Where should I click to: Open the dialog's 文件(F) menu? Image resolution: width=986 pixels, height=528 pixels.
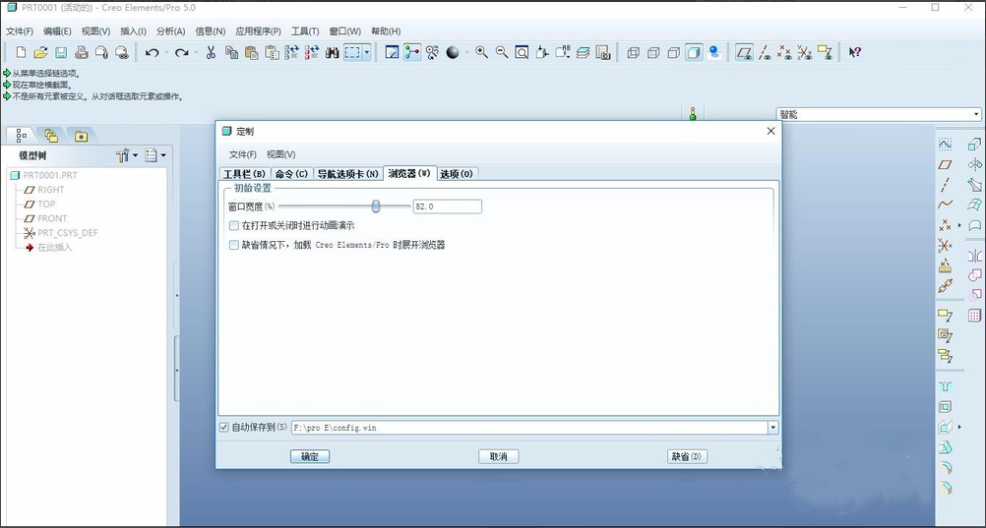243,155
